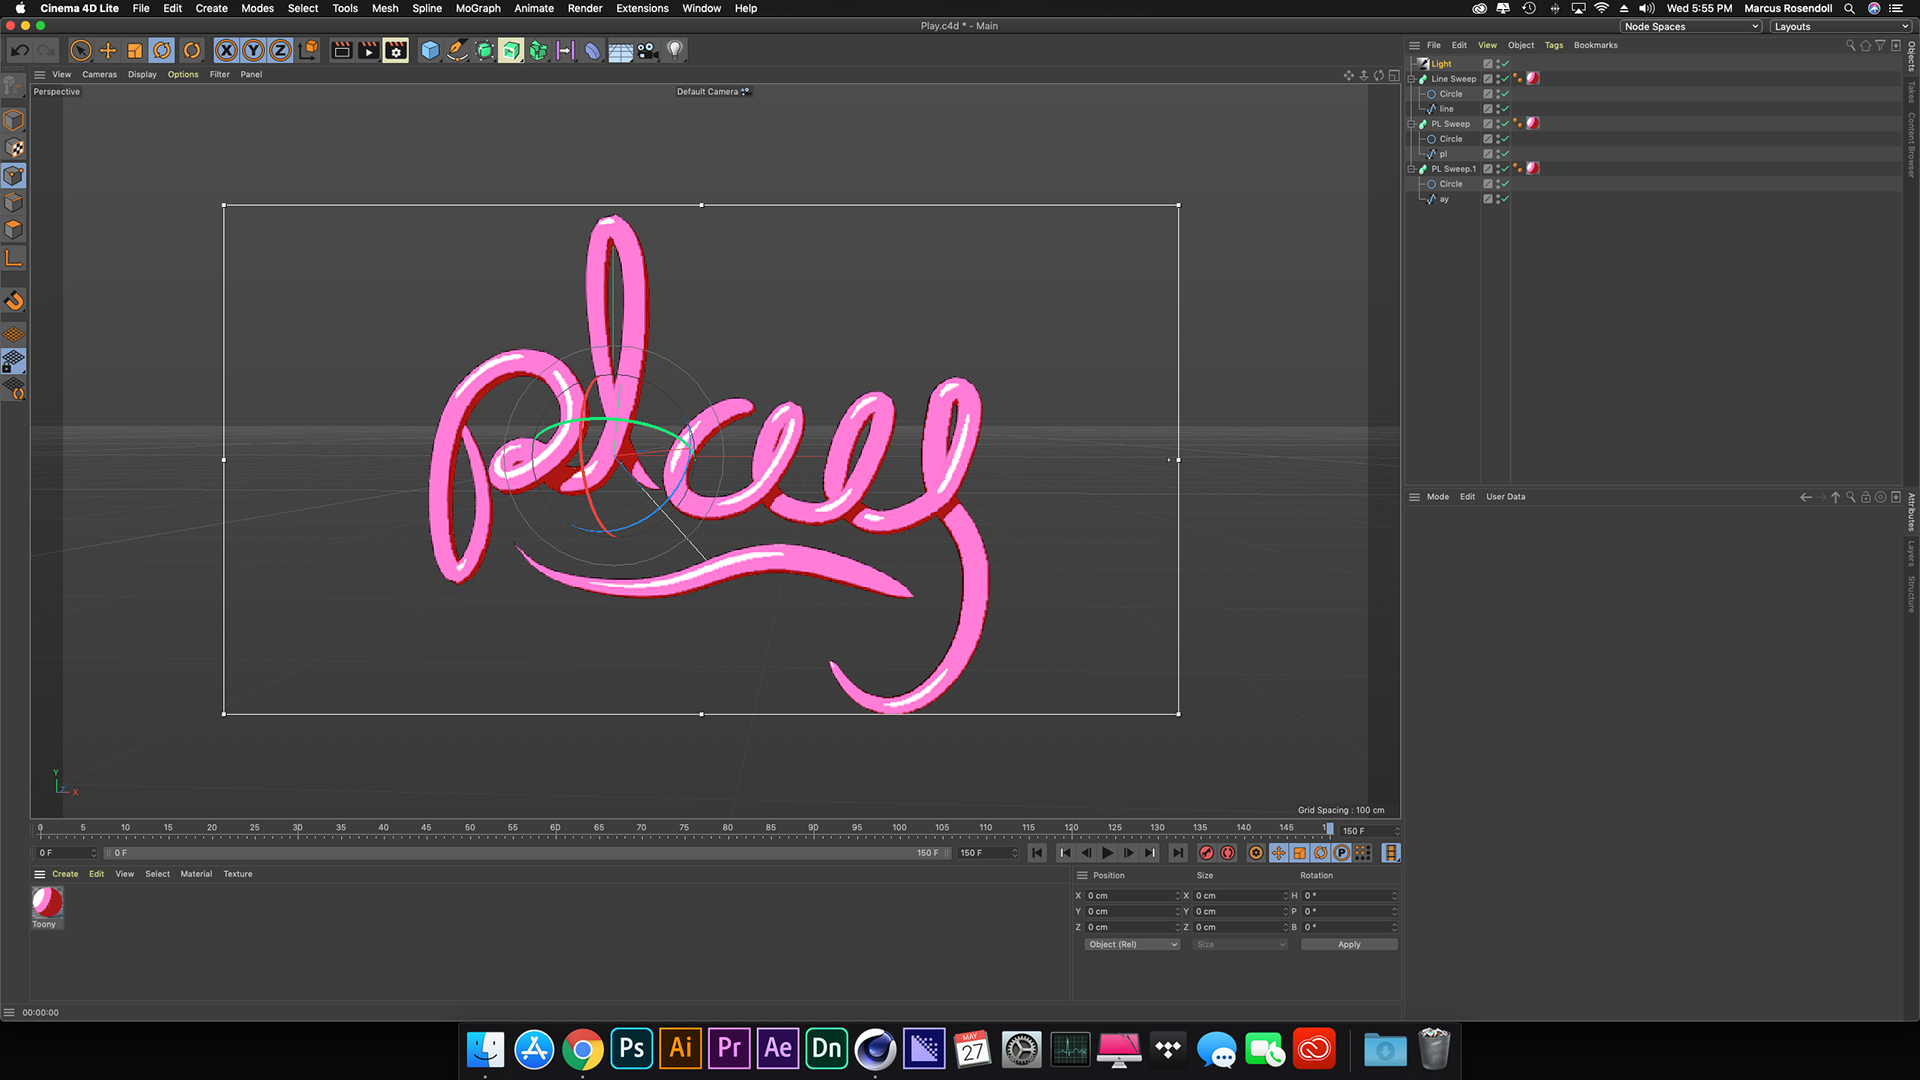Open the Cameras viewport menu
The image size is (1920, 1080).
99,74
